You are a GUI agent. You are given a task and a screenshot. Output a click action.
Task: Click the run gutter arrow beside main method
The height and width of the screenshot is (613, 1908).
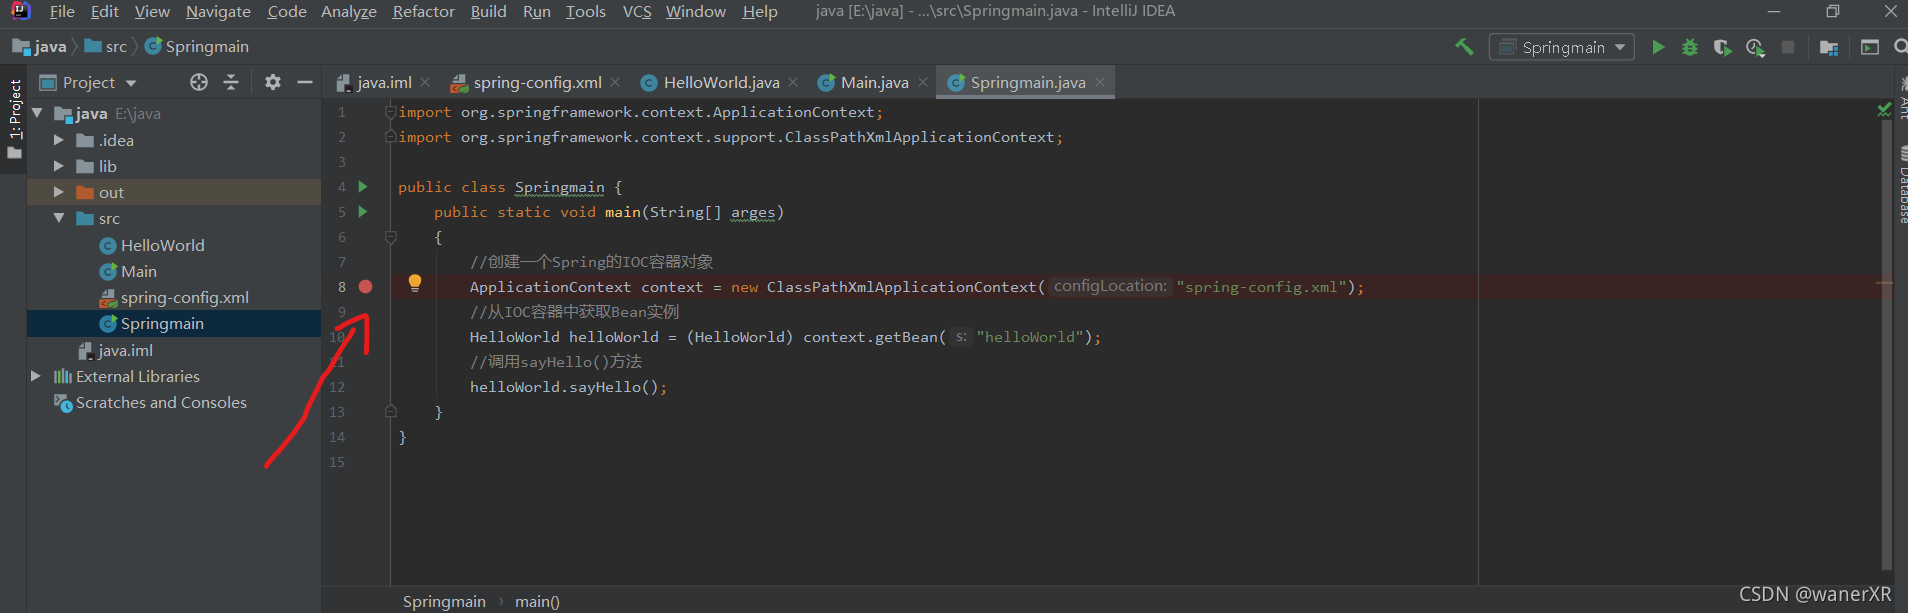coord(363,212)
